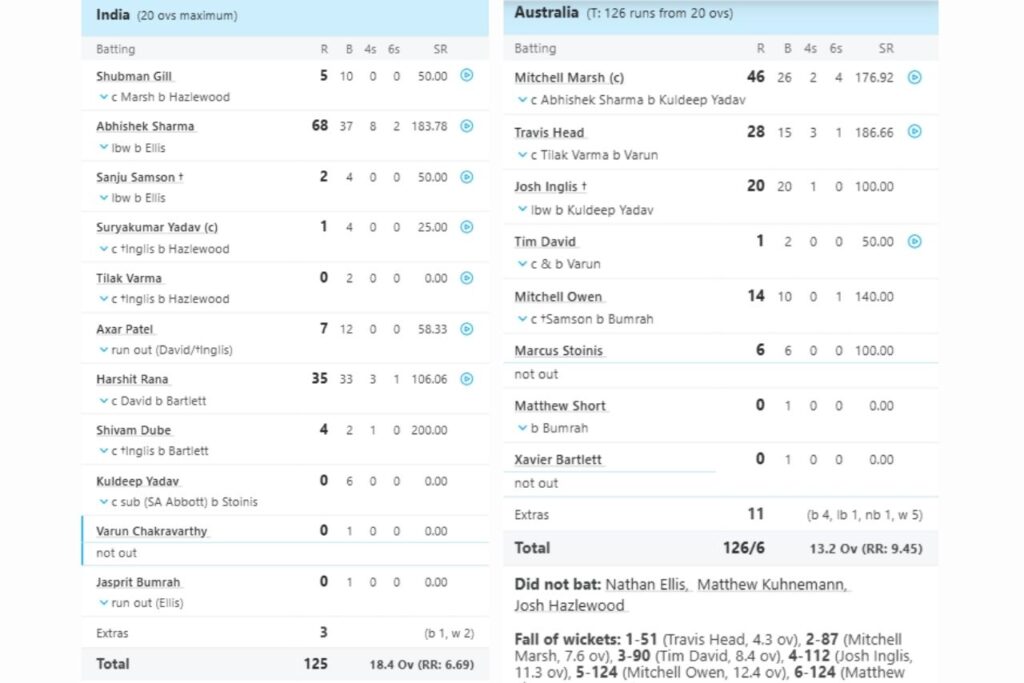Expand Shubman Gill's dismissal details chevron
This screenshot has height=683, width=1024.
point(104,97)
